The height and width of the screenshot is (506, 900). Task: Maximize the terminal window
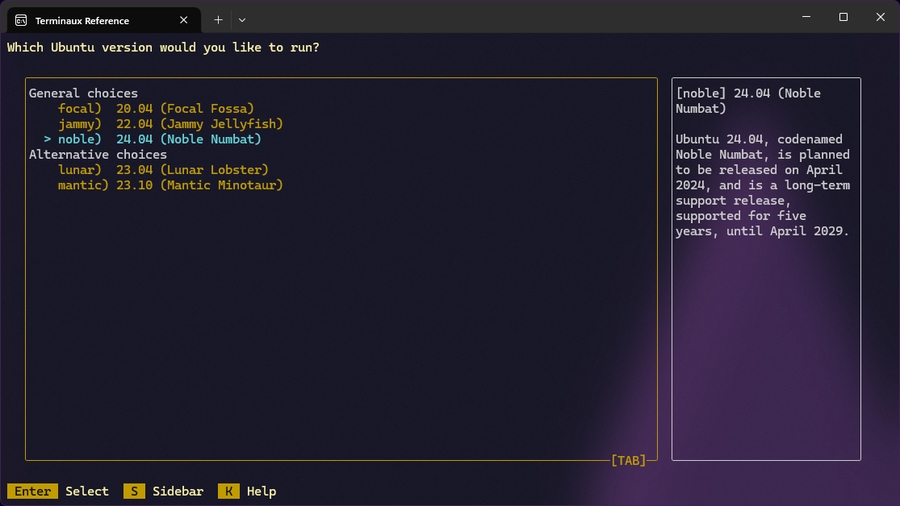pyautogui.click(x=843, y=17)
